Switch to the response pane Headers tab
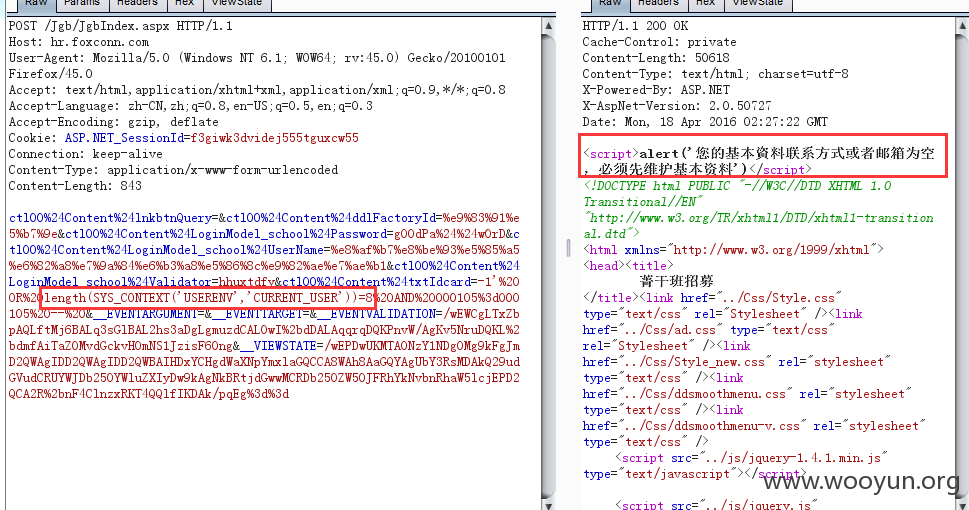This screenshot has width=969, height=510. point(658,4)
